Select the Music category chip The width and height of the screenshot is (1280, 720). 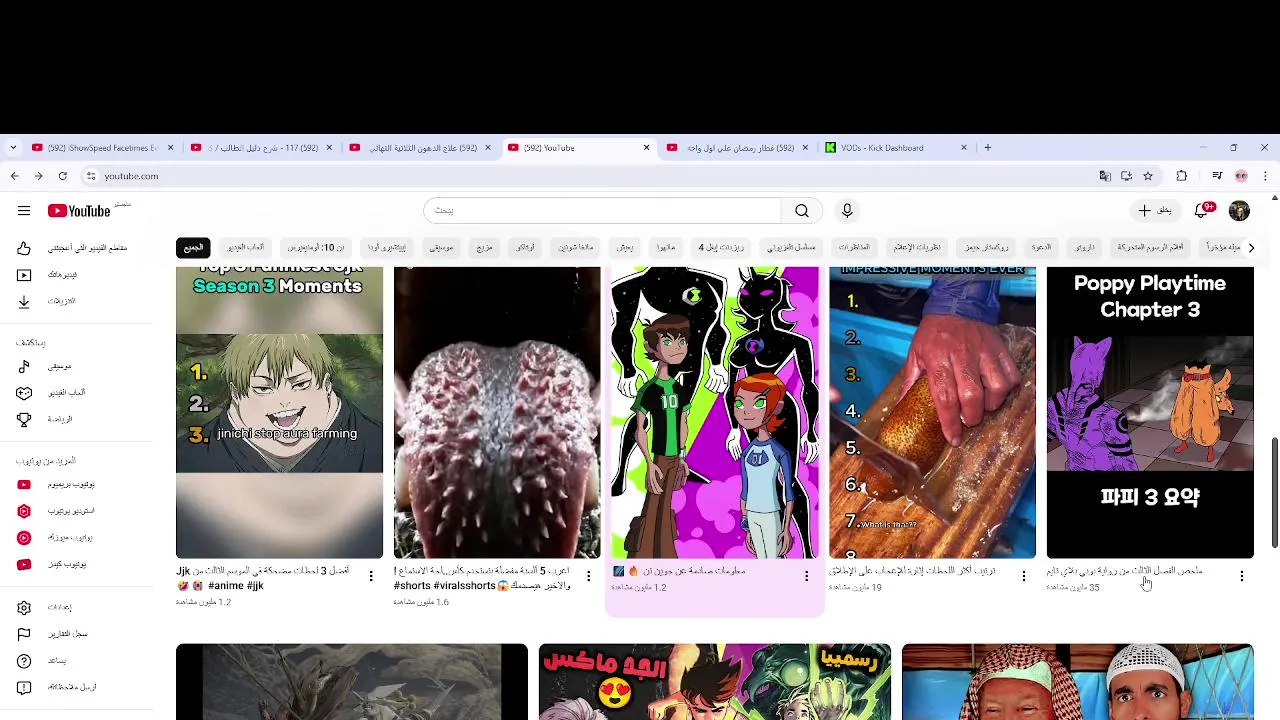[441, 247]
